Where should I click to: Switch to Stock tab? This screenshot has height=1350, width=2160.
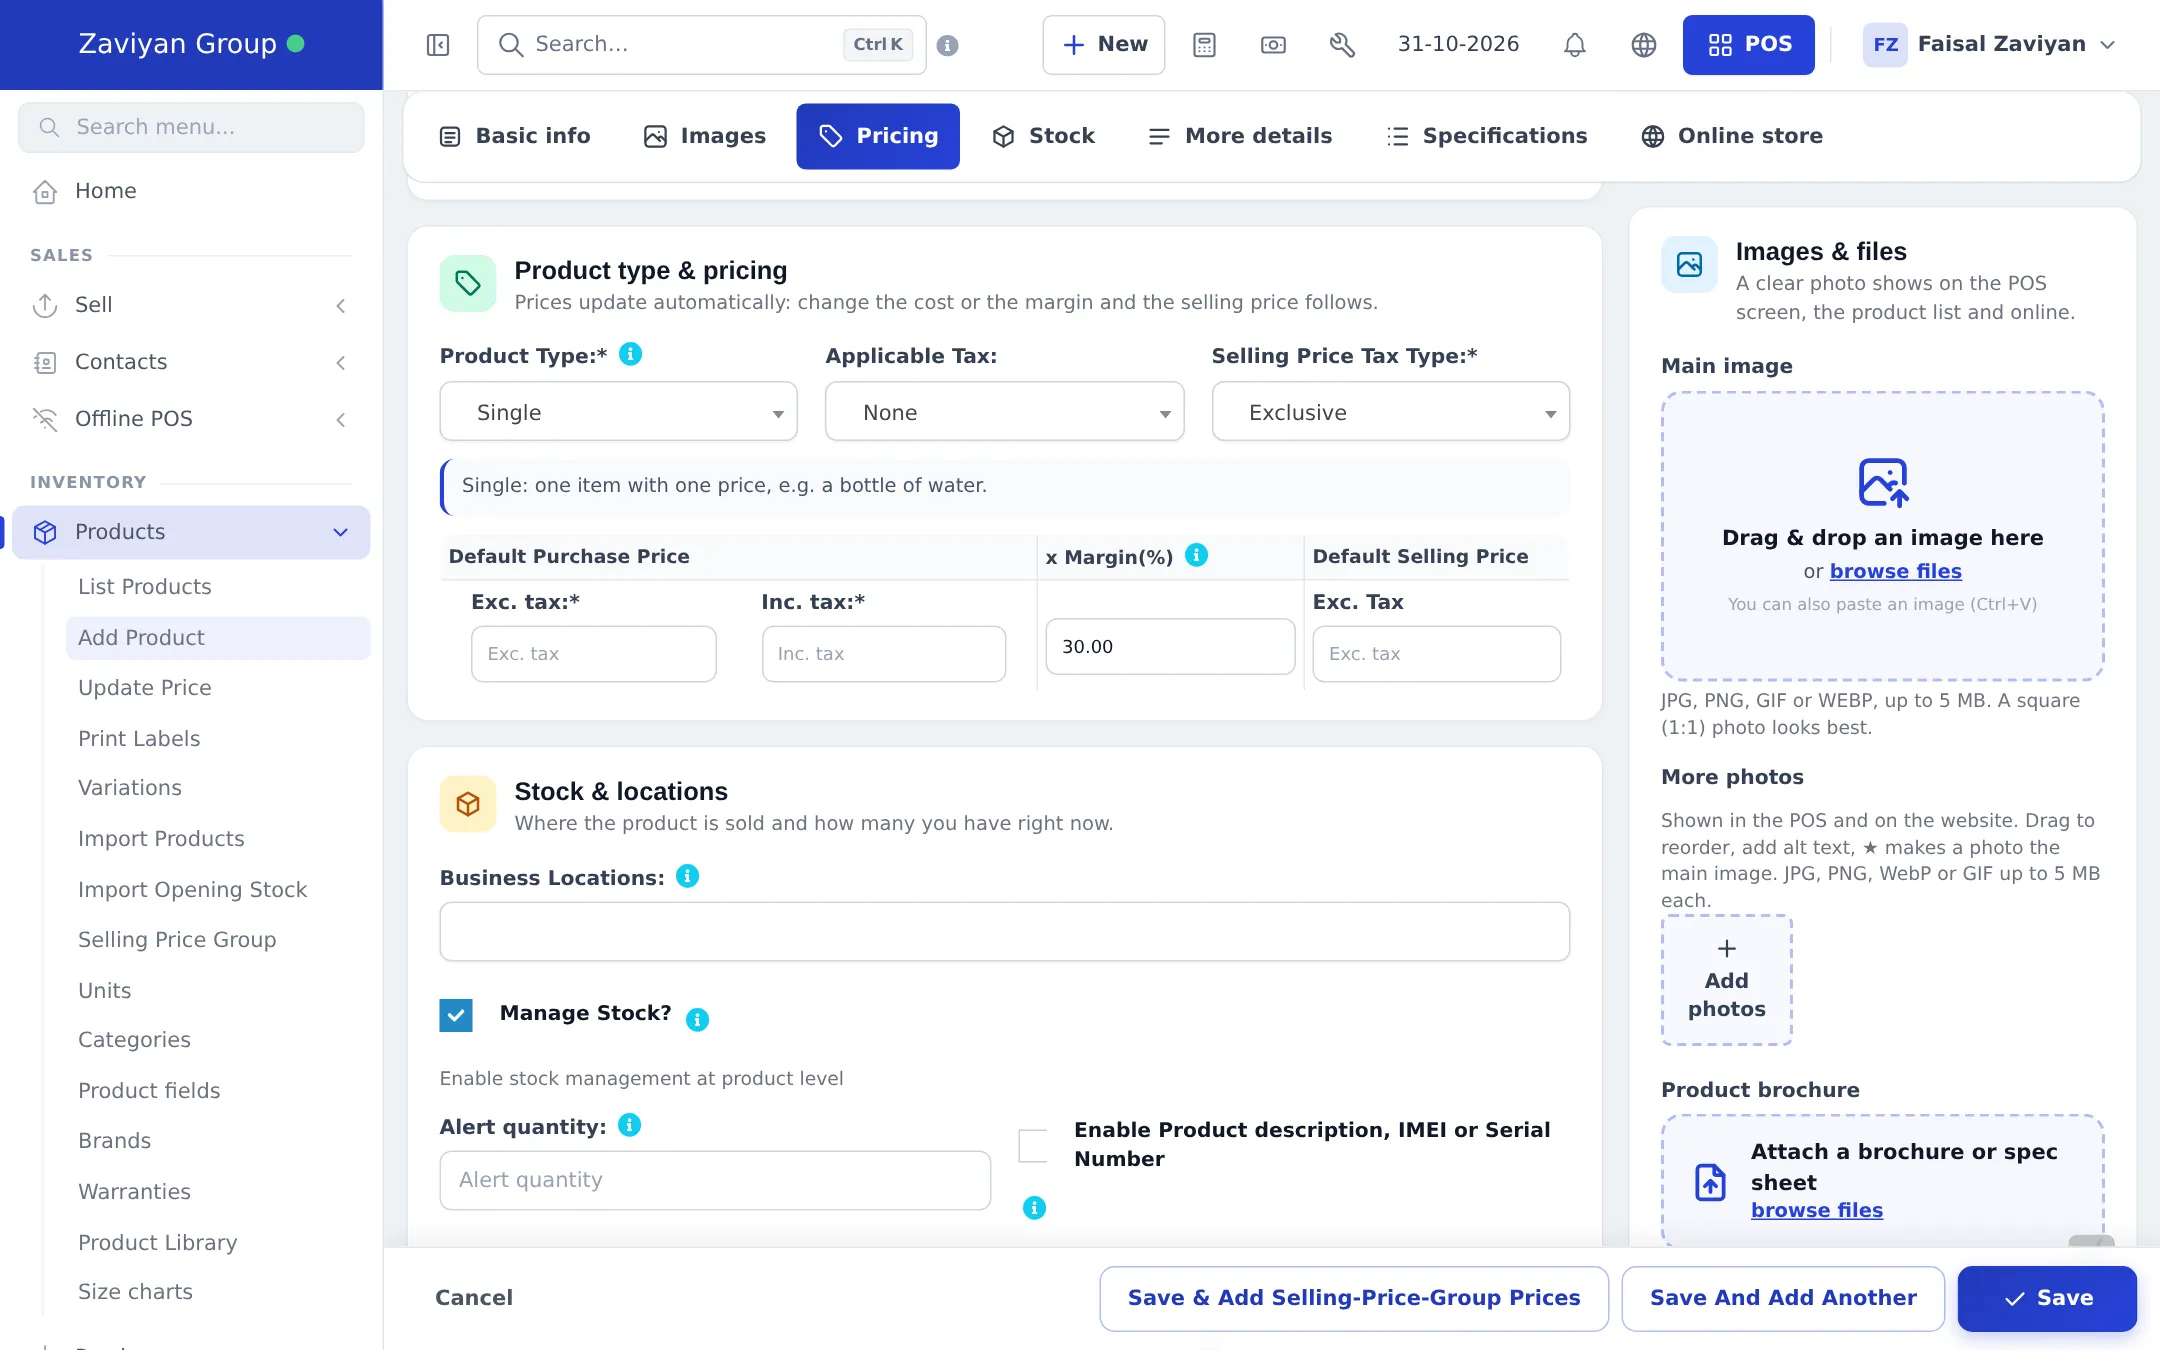(x=1043, y=136)
